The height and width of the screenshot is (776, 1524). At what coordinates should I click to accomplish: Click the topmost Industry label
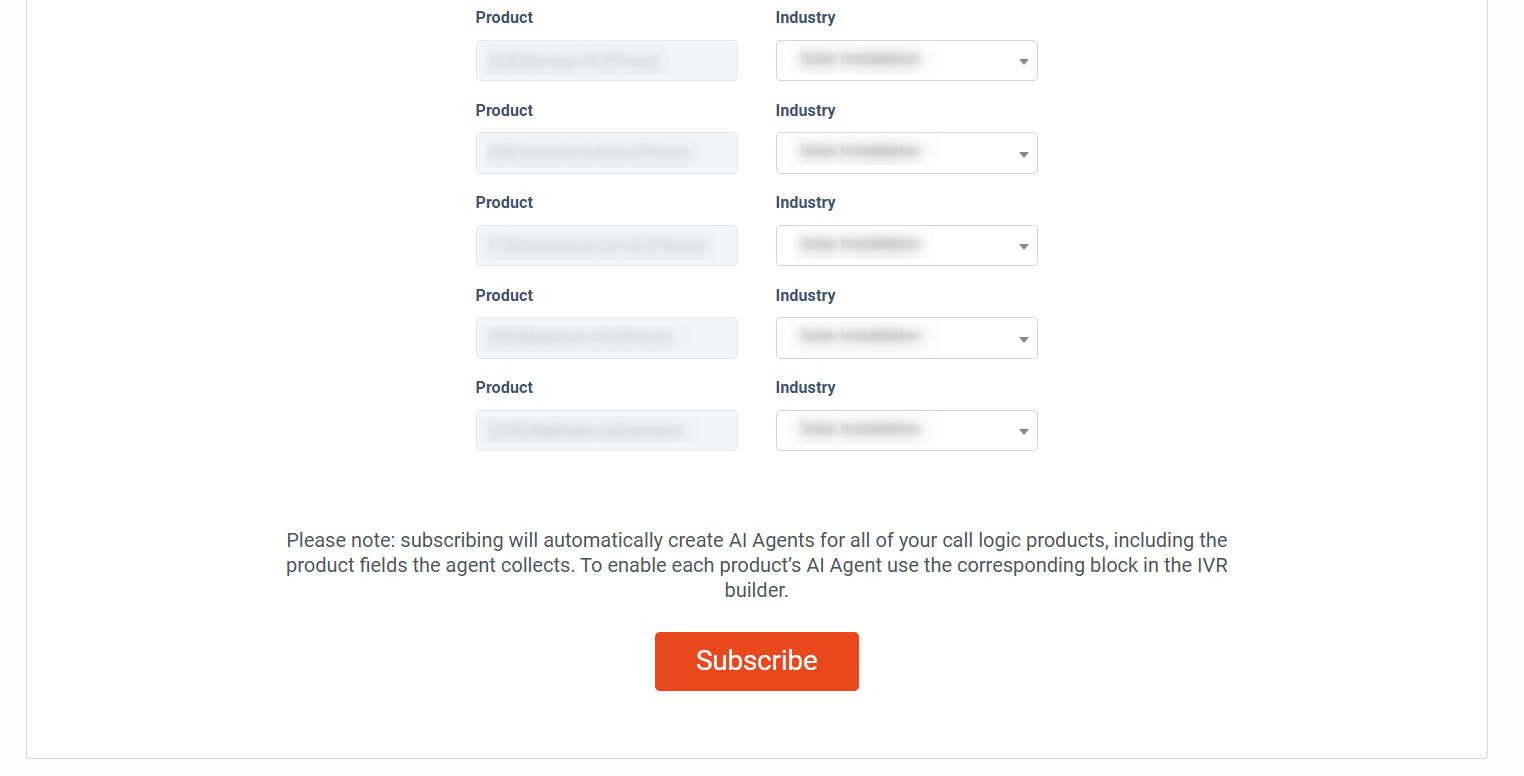point(805,18)
